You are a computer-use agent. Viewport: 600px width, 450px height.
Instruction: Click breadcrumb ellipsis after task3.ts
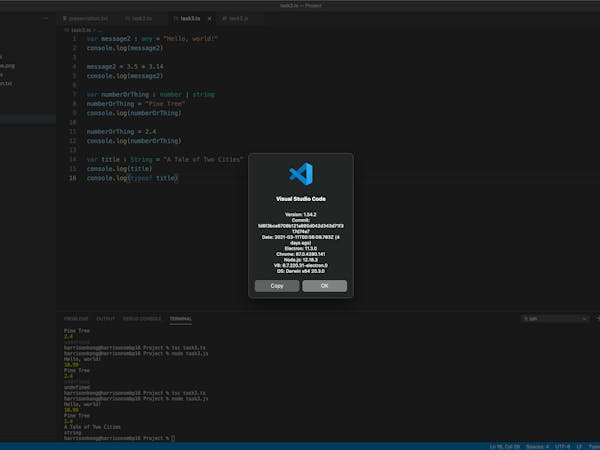pyautogui.click(x=99, y=30)
